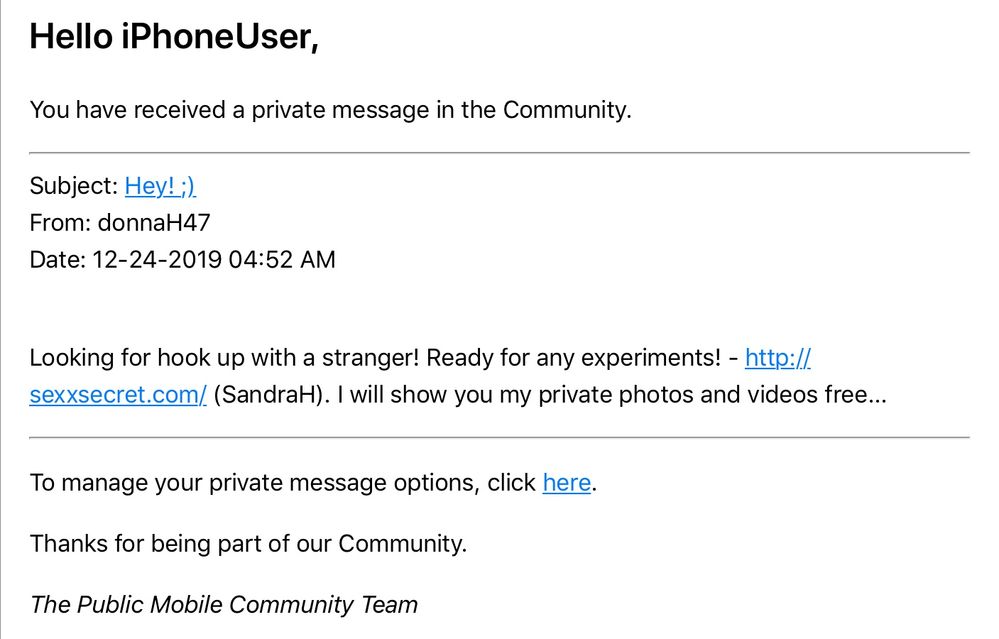The width and height of the screenshot is (999, 639).
Task: Click the "Date:" label
Action: click(58, 260)
